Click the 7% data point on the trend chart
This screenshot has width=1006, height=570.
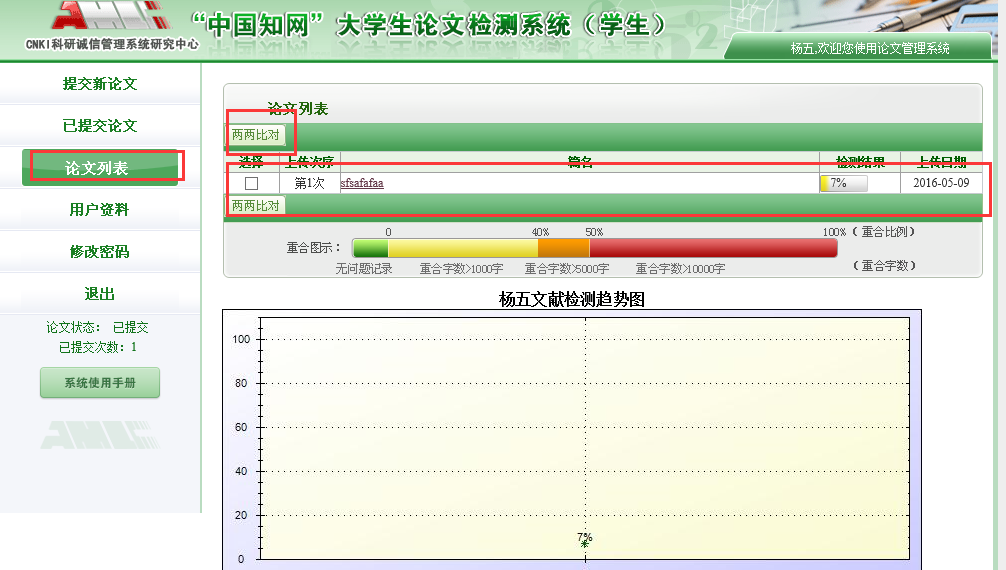pos(584,544)
